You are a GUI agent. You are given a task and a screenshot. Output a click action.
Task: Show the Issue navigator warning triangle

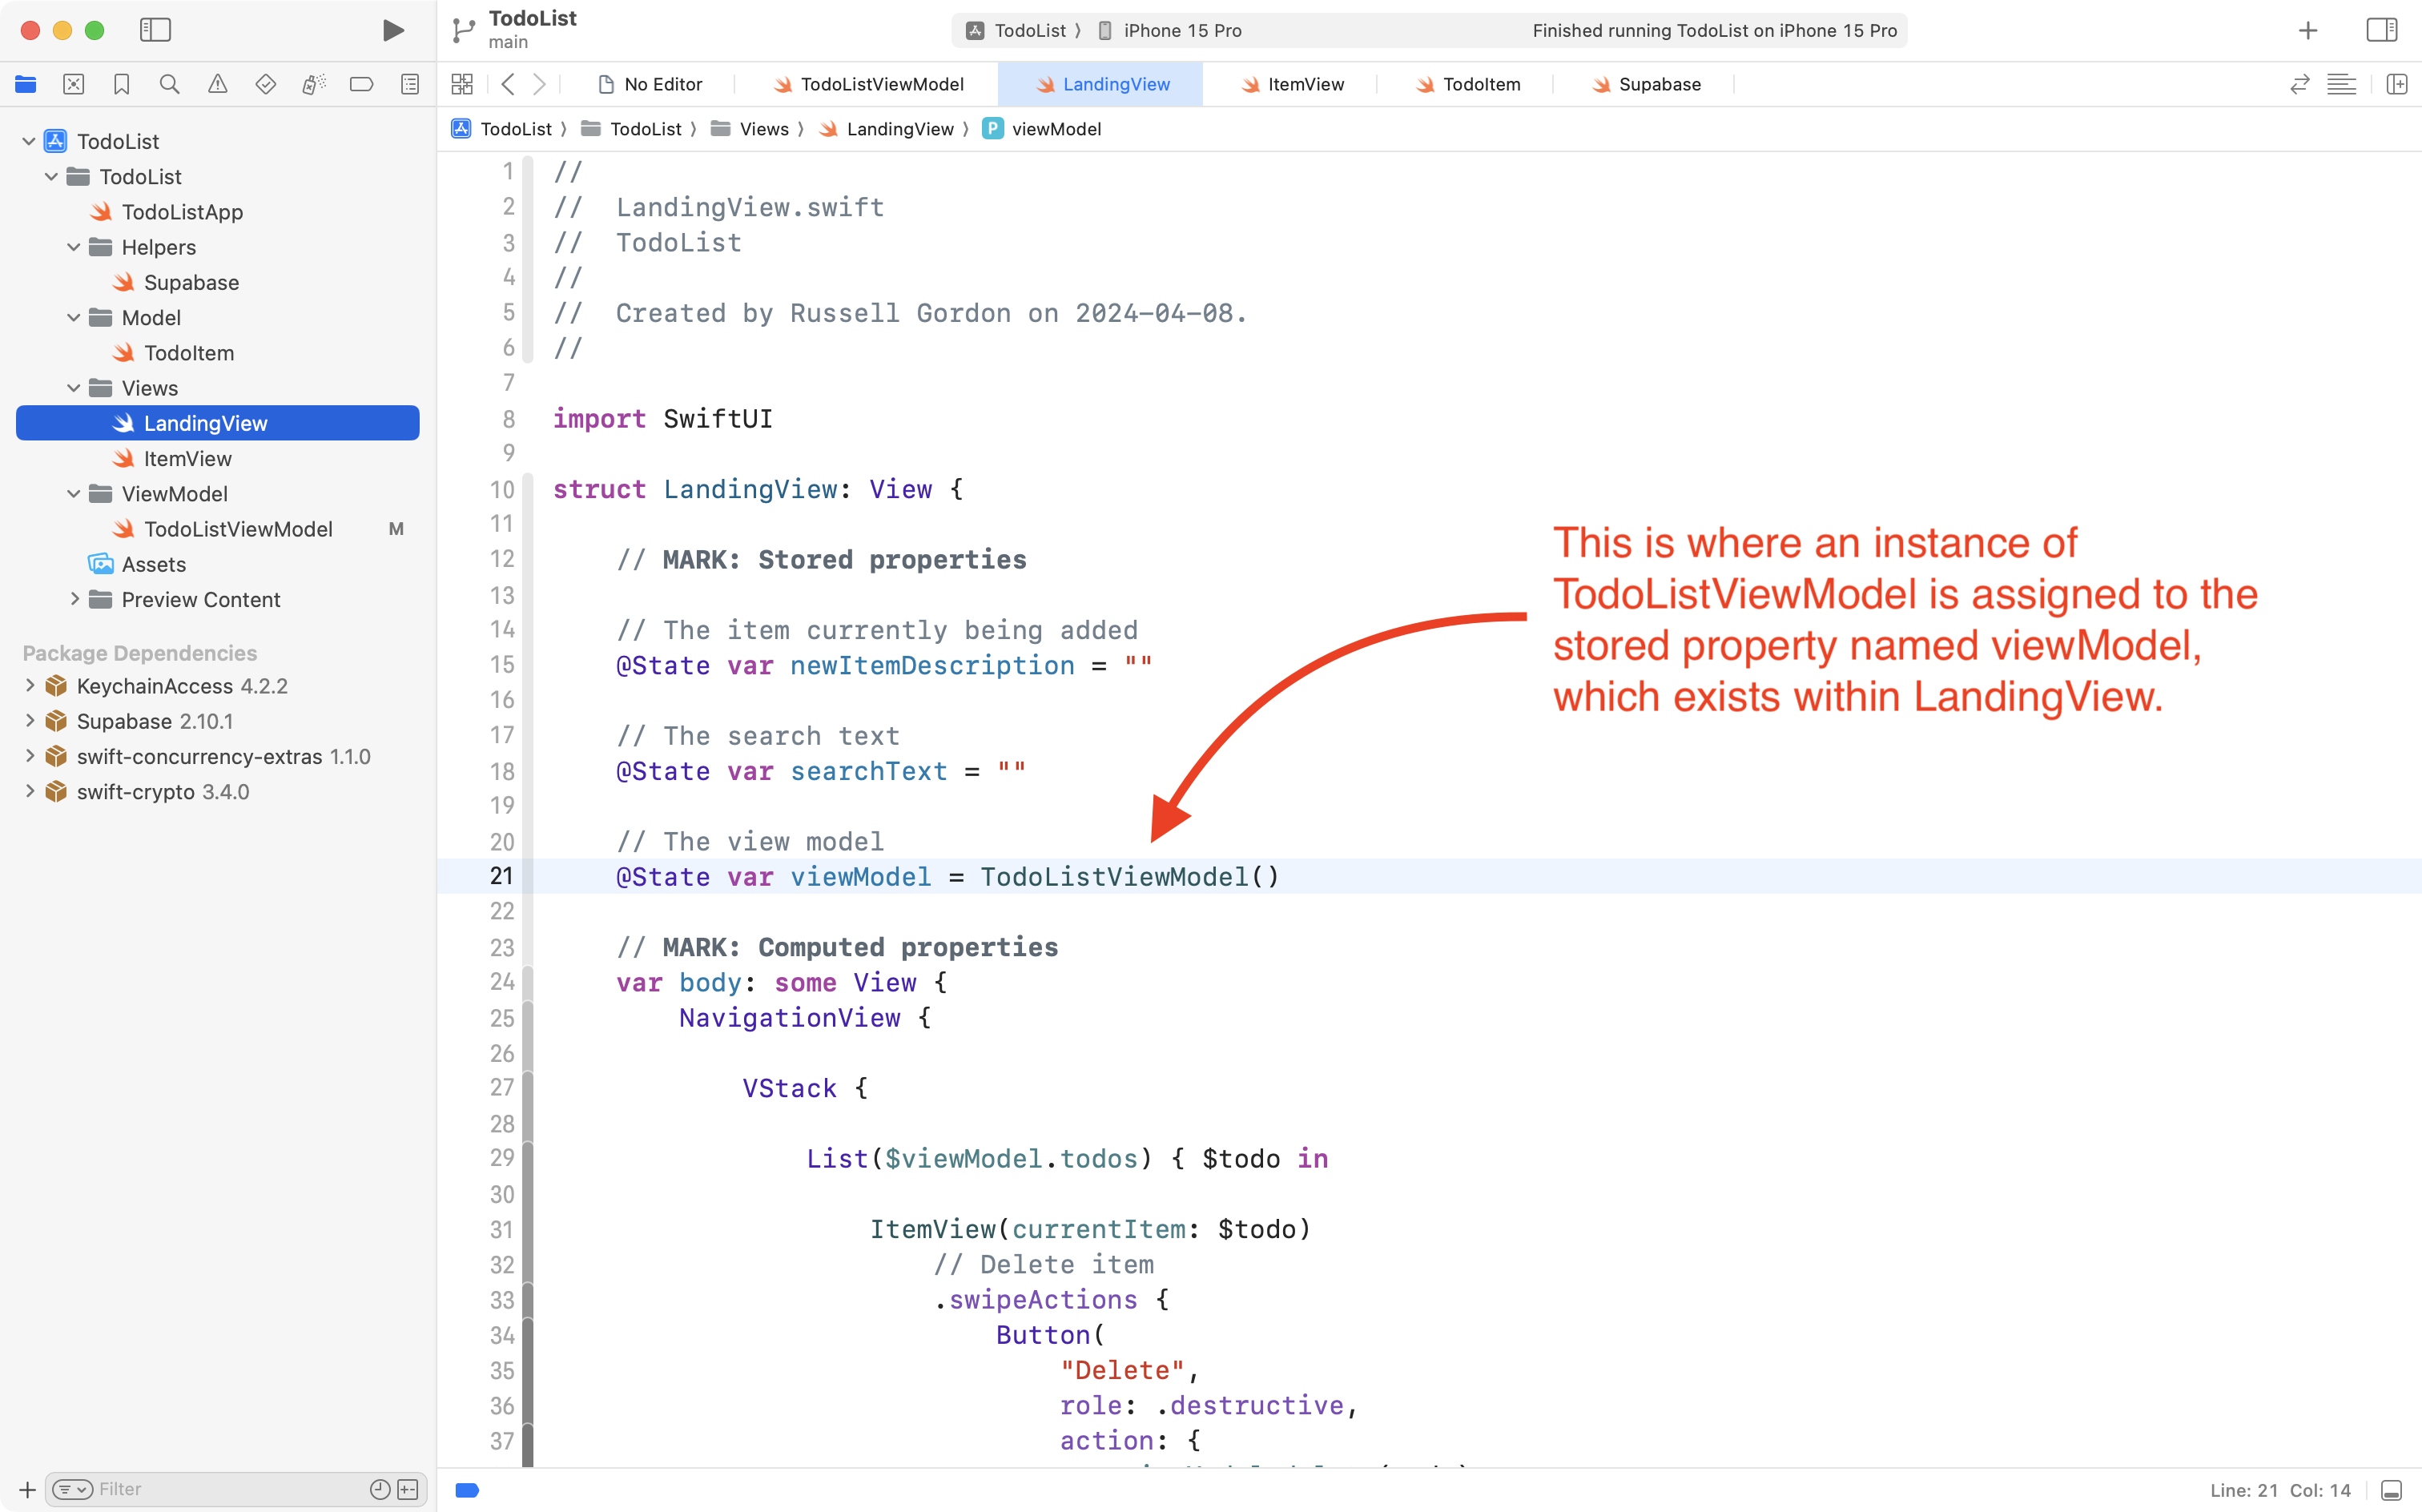pos(217,84)
